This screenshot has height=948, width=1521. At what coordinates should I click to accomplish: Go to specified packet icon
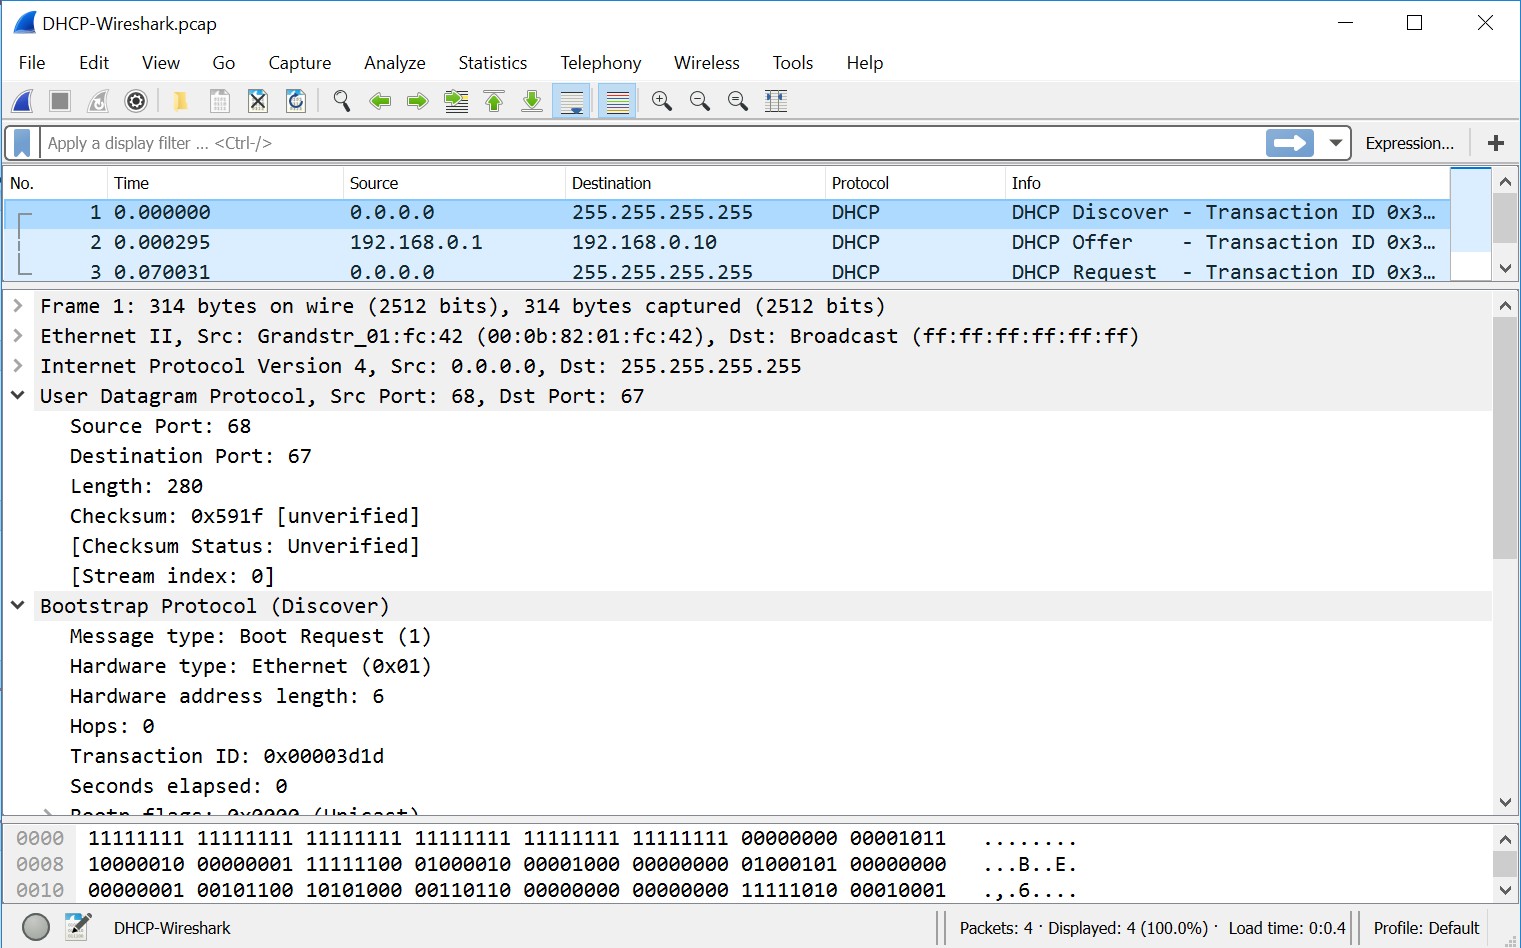pyautogui.click(x=456, y=101)
